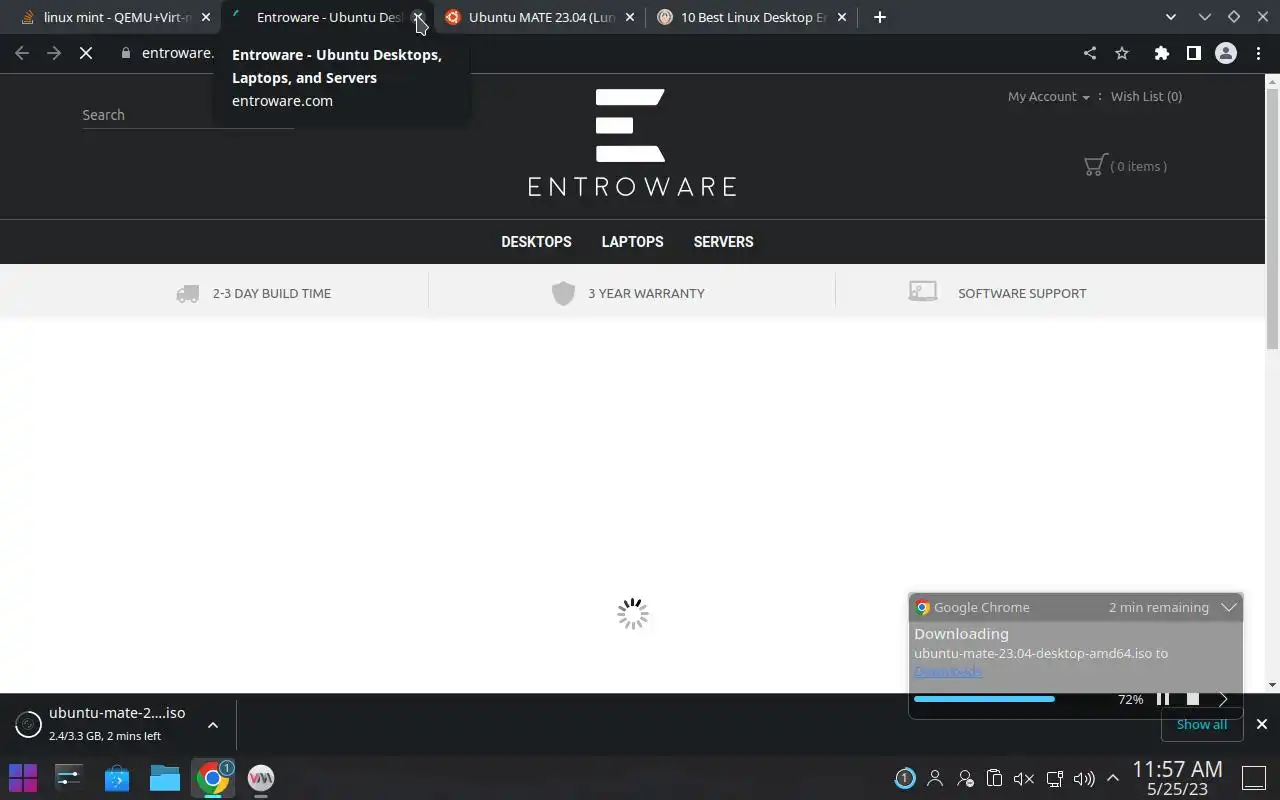
Task: Launch the software store from taskbar
Action: (x=117, y=777)
